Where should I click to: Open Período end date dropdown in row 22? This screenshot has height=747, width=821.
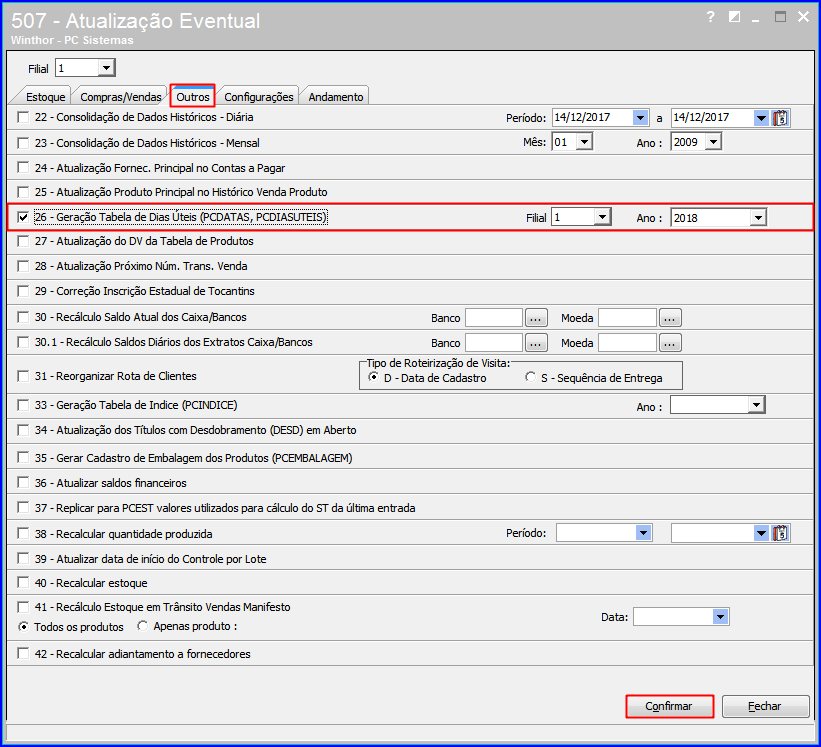click(x=761, y=118)
